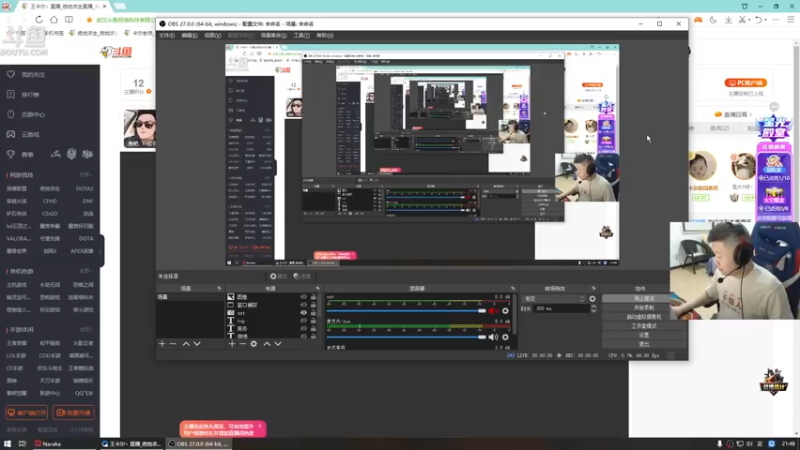
Task: Open scene transition type dropdown
Action: coord(554,299)
